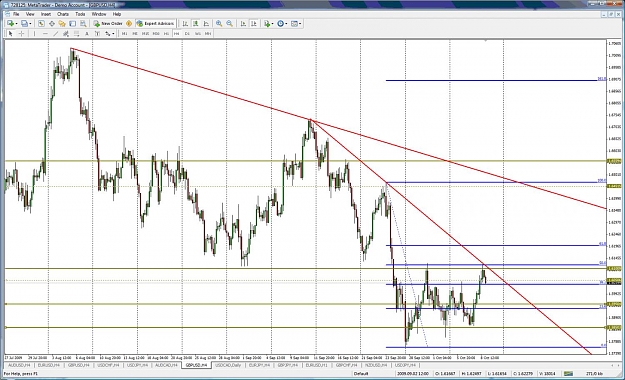Toggle Expert Advisors on or off
Screen dimensions: 625x380
click(155, 24)
